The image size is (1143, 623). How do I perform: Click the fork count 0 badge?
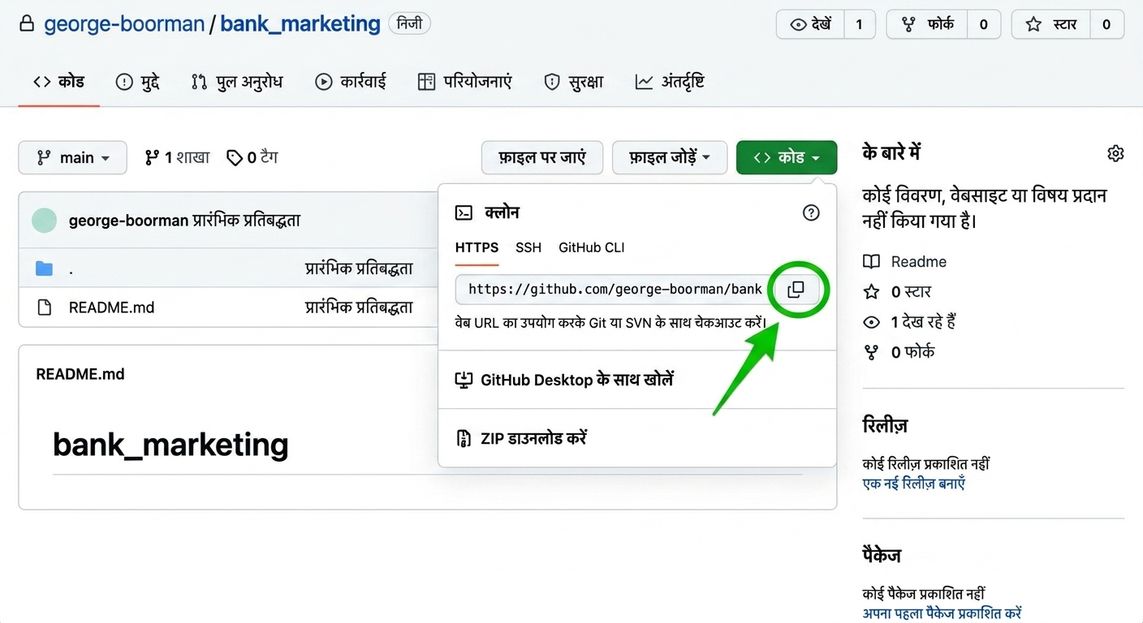coord(983,24)
